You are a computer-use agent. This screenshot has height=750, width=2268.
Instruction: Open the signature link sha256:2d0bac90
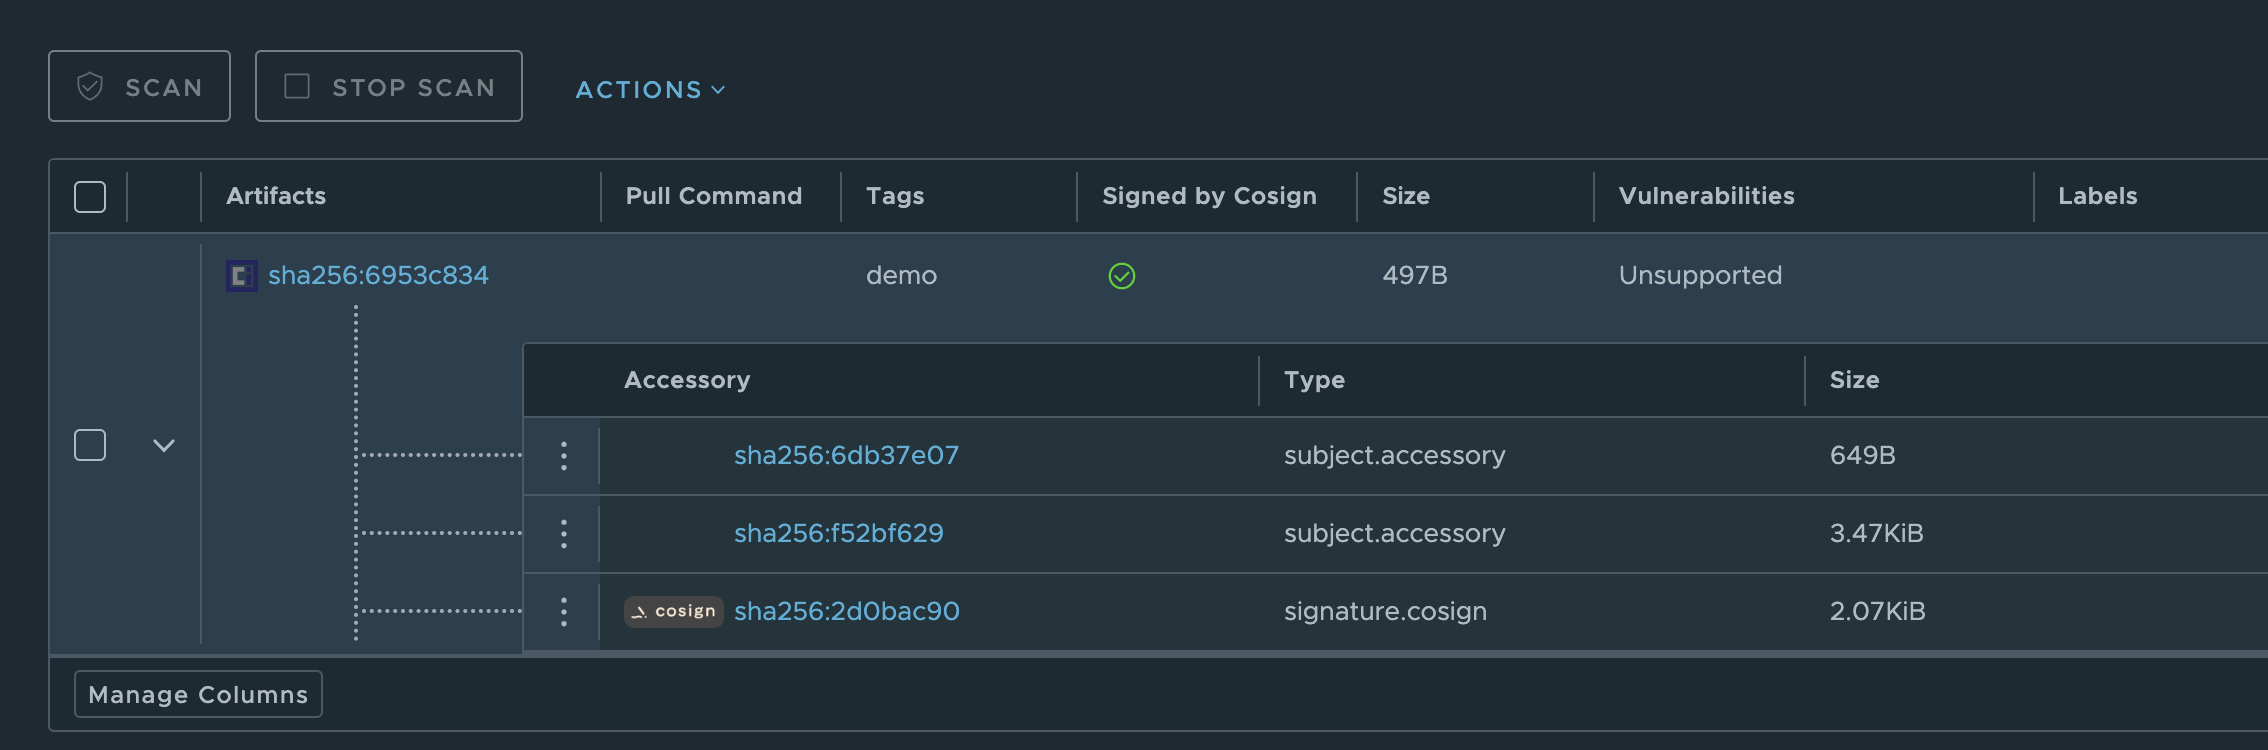(846, 611)
